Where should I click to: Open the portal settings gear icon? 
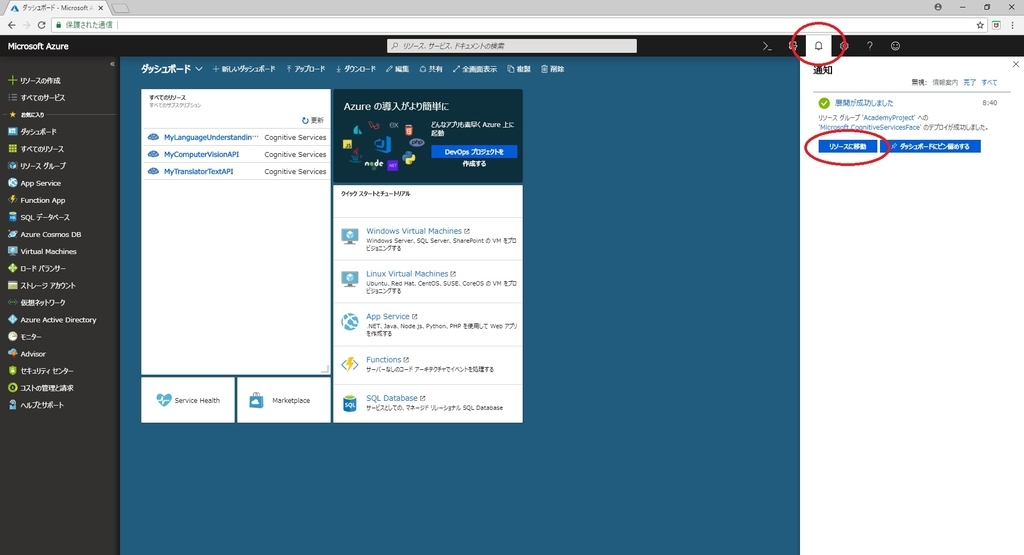(844, 46)
